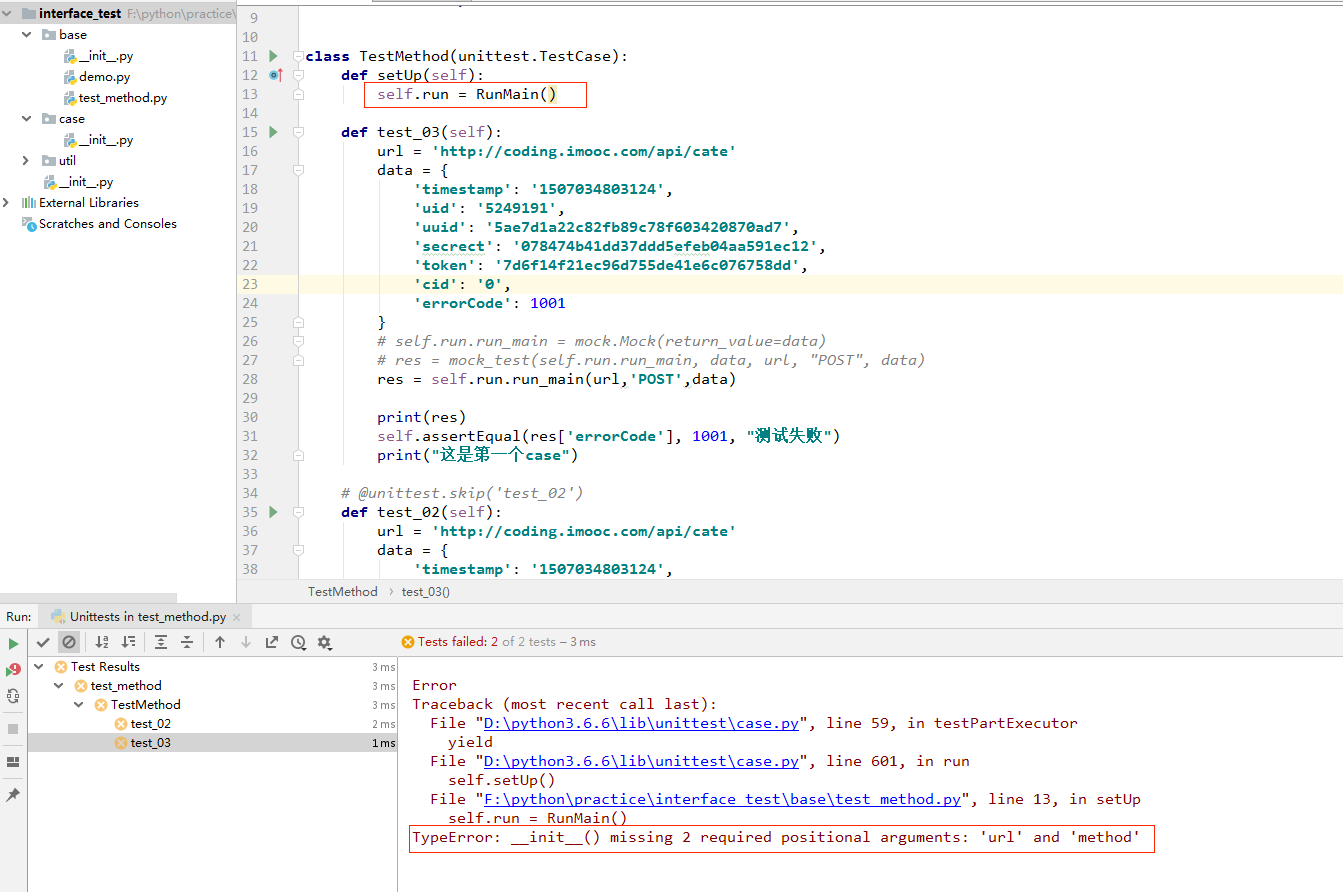Expand all test result nodes
Screen dimensions: 1343x892
161,642
